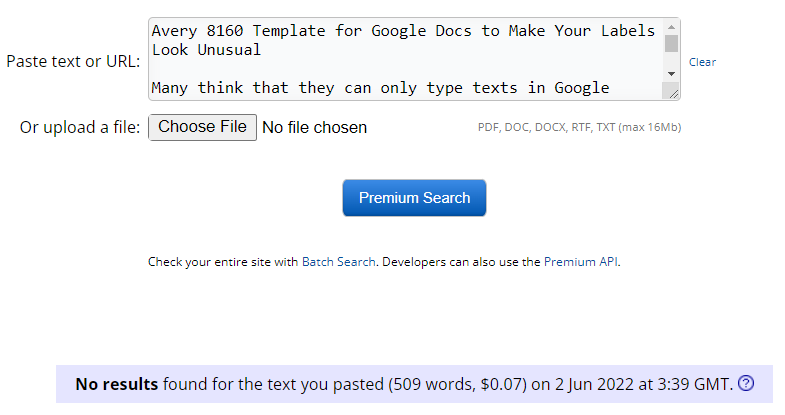Viewport: 785px width, 415px height.
Task: Open the Batch Search link
Action: point(339,262)
